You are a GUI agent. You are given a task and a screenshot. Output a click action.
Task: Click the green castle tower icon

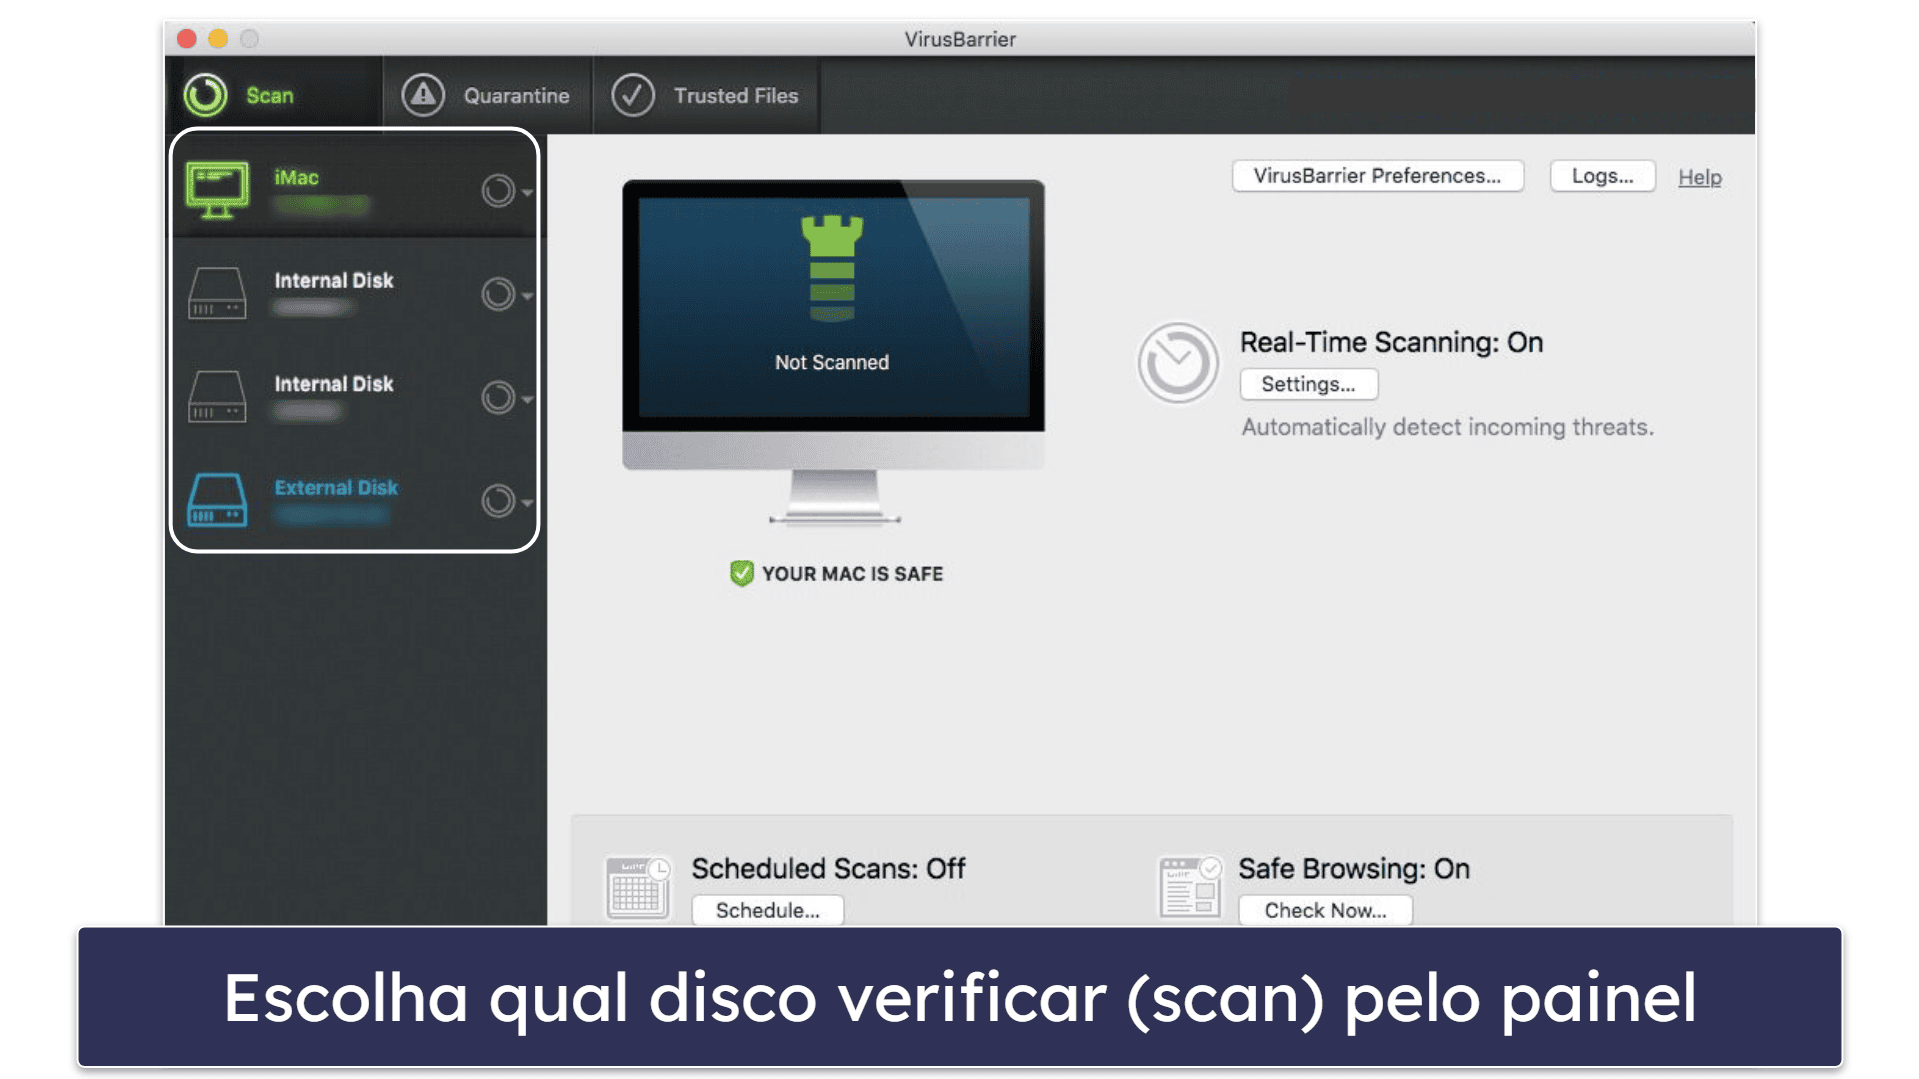pos(832,268)
